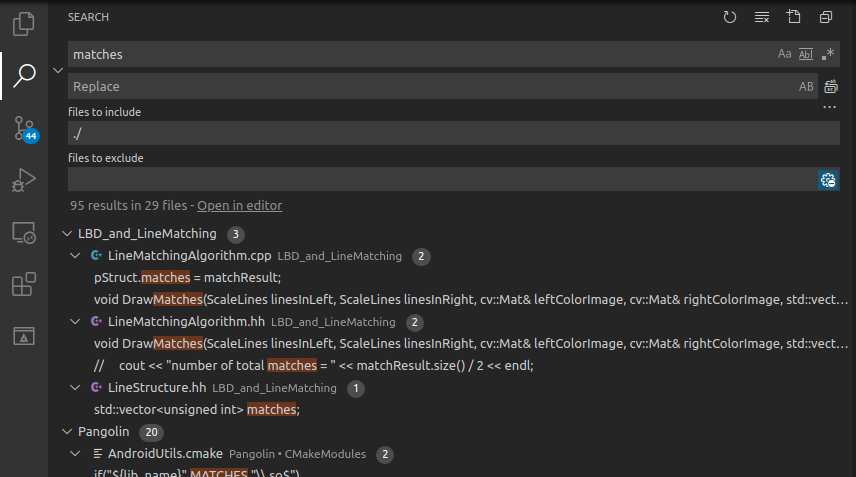Viewport: 856px width, 477px height.
Task: Select the Pangolin folder label
Action: 104,432
